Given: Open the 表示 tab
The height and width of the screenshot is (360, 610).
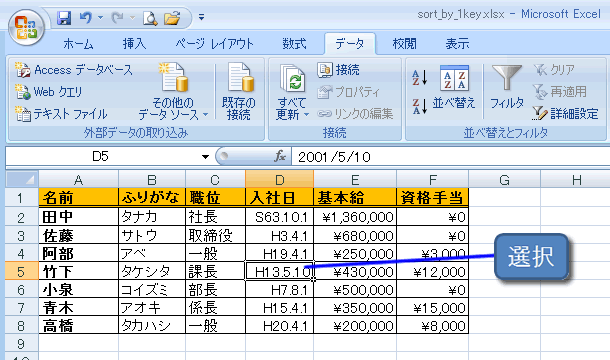Looking at the screenshot, I should [458, 44].
